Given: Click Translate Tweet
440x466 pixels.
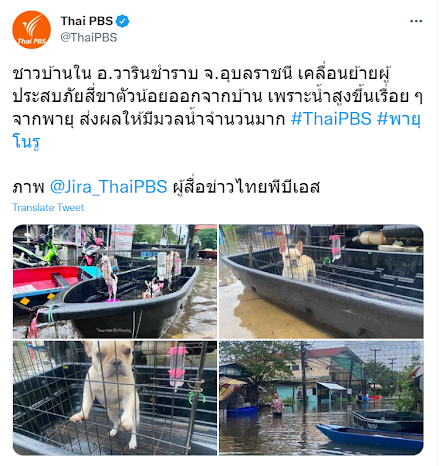Looking at the screenshot, I should [x=48, y=207].
